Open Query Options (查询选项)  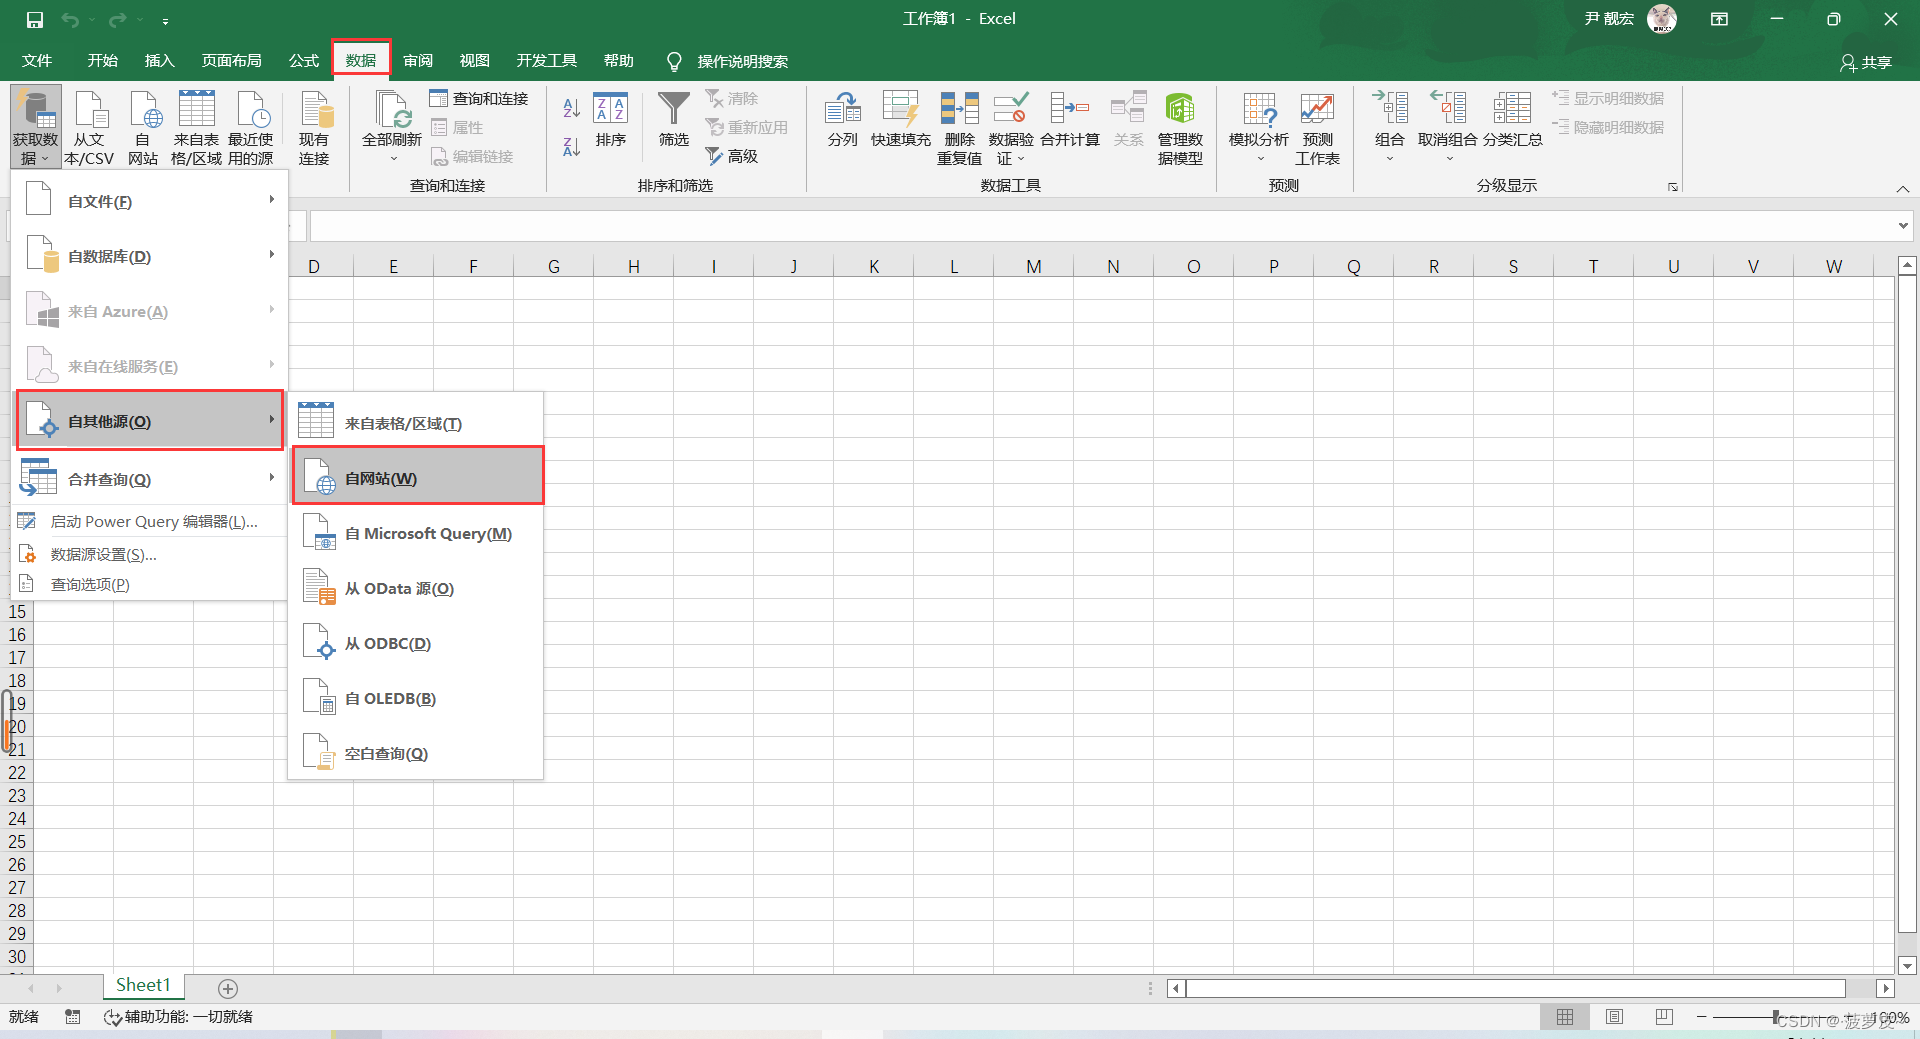tap(150, 584)
